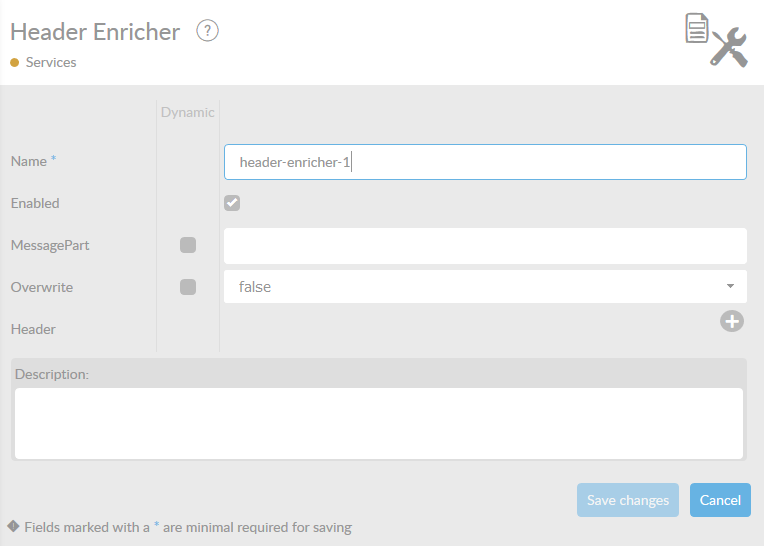Open the Overwrite dropdown showing false
This screenshot has width=764, height=546.
pyautogui.click(x=485, y=287)
